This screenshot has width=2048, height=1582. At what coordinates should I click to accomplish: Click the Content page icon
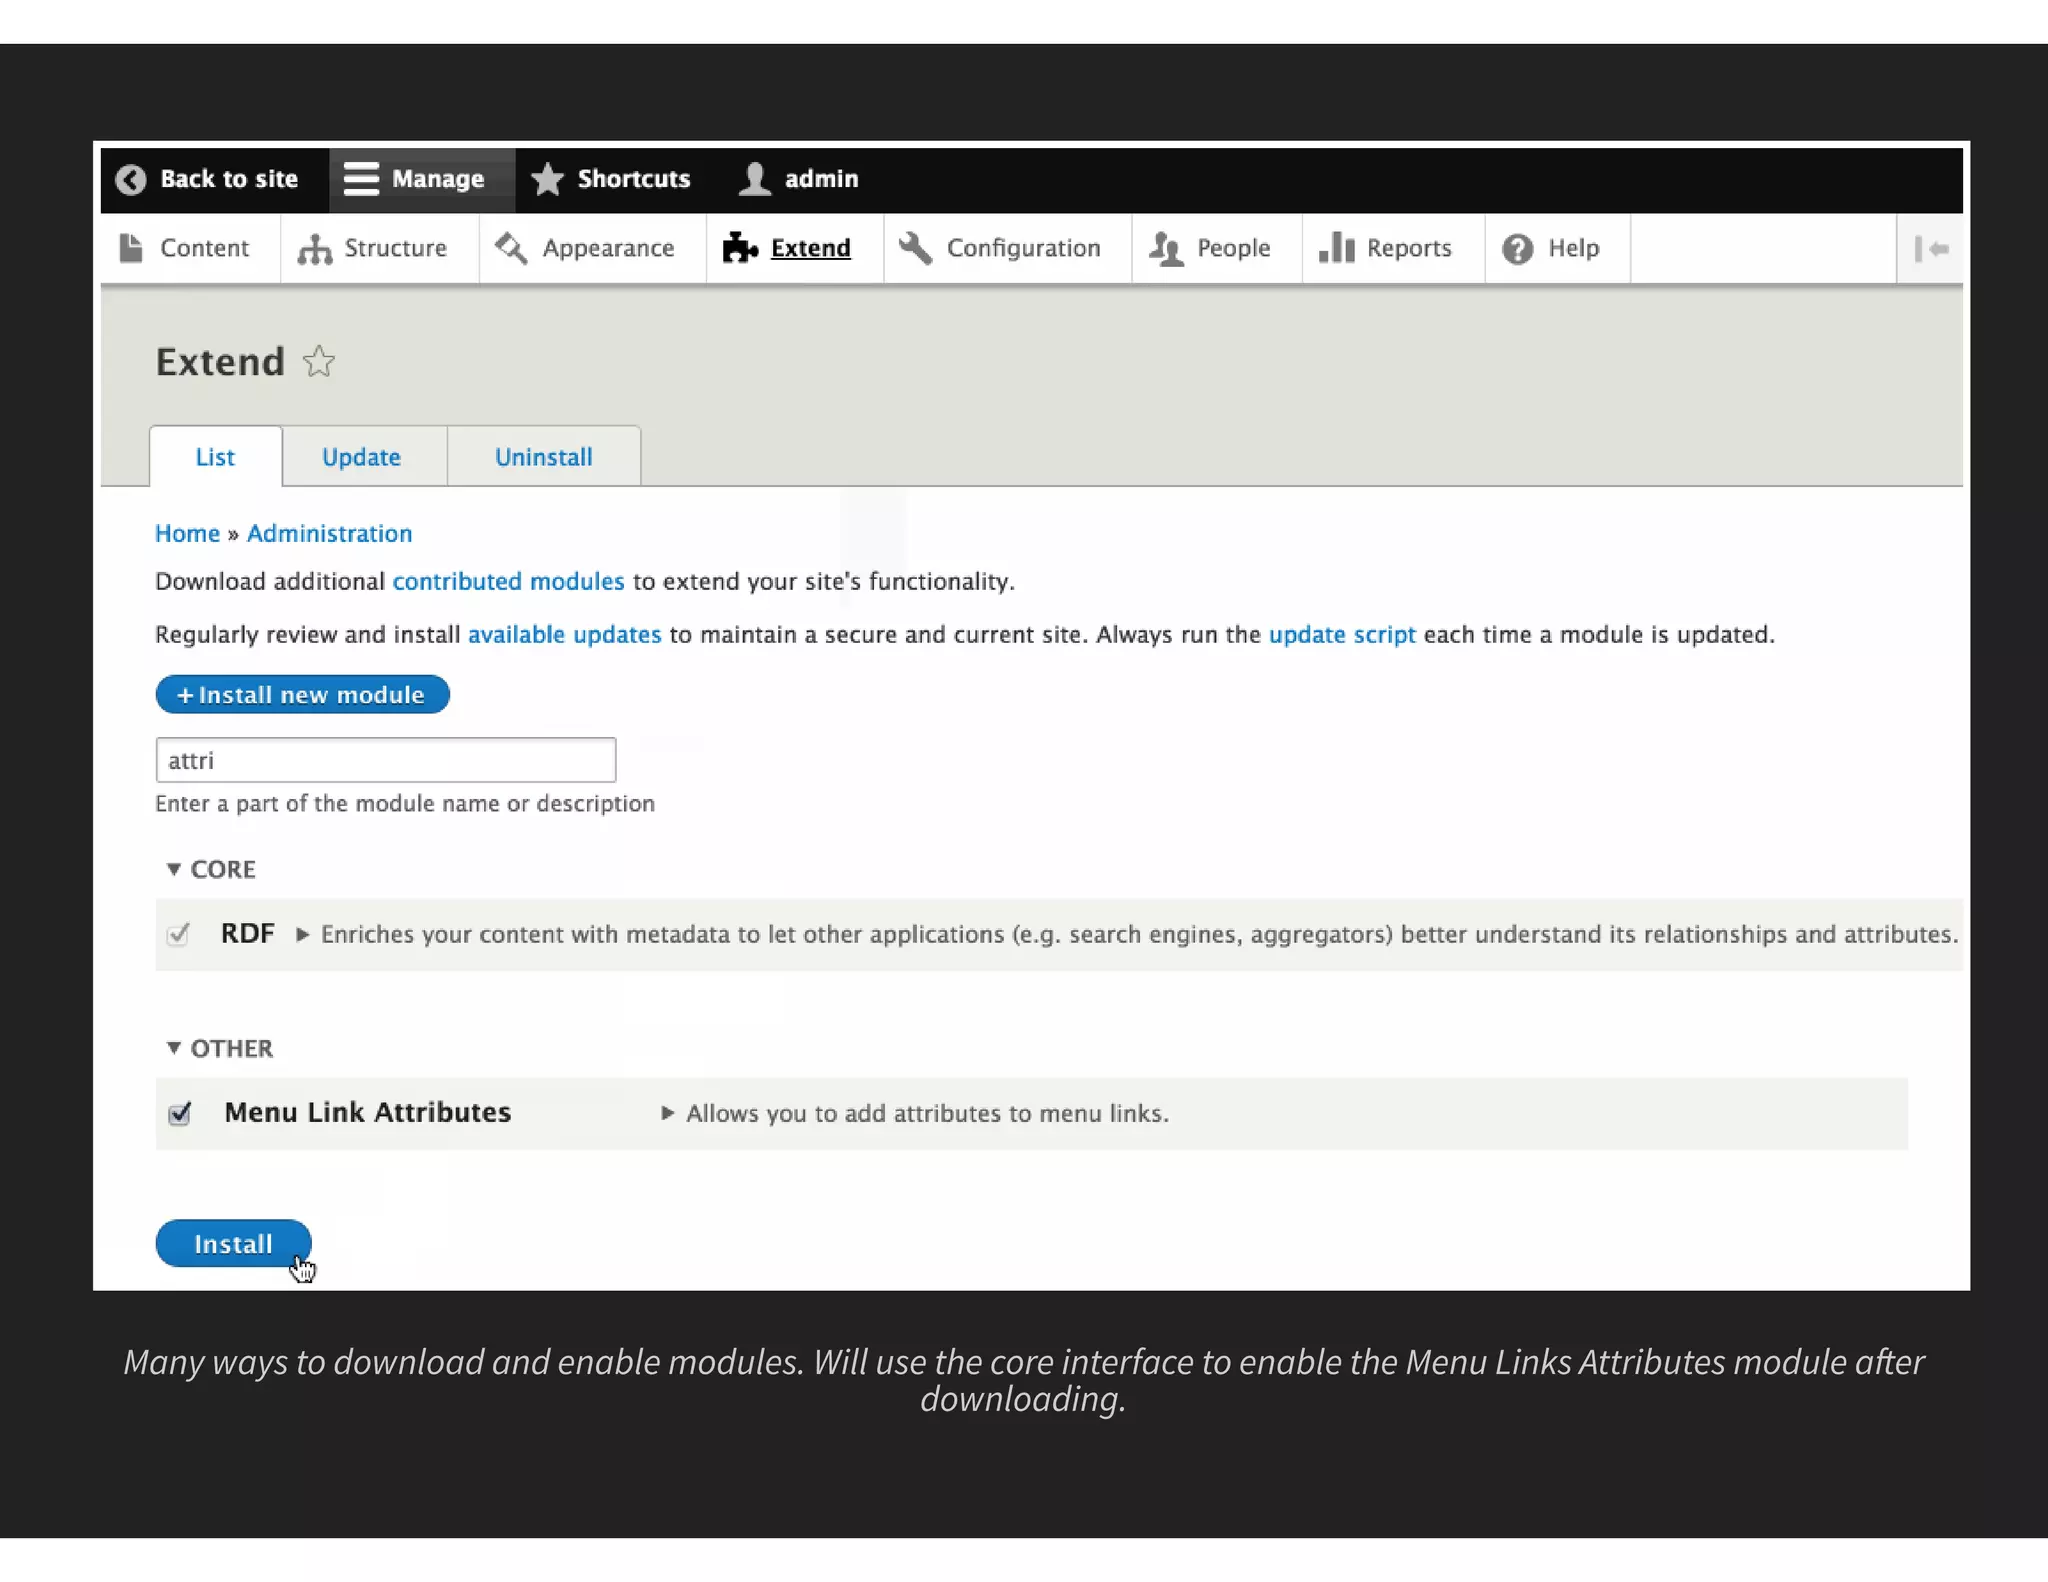point(131,248)
